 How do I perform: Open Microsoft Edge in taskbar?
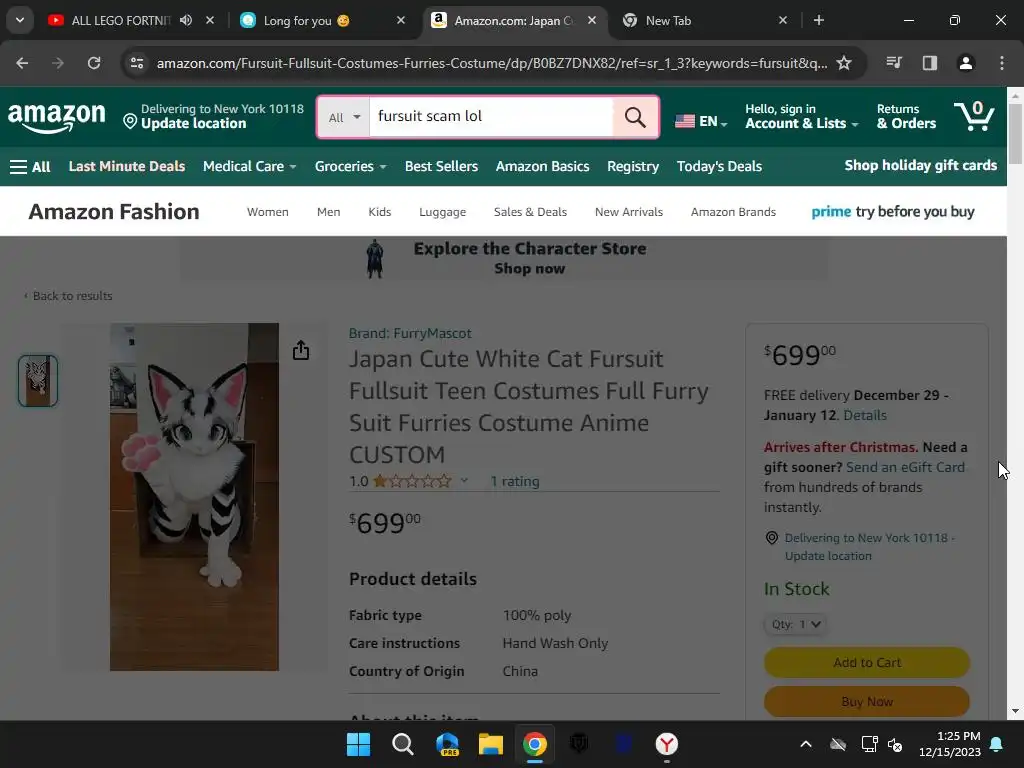click(447, 744)
